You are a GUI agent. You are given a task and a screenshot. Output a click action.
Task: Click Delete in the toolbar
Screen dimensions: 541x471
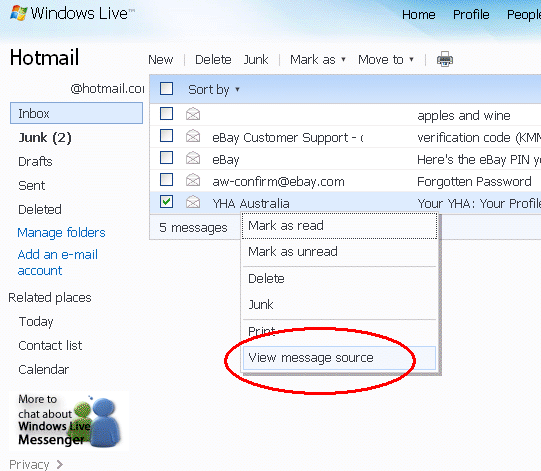[213, 60]
